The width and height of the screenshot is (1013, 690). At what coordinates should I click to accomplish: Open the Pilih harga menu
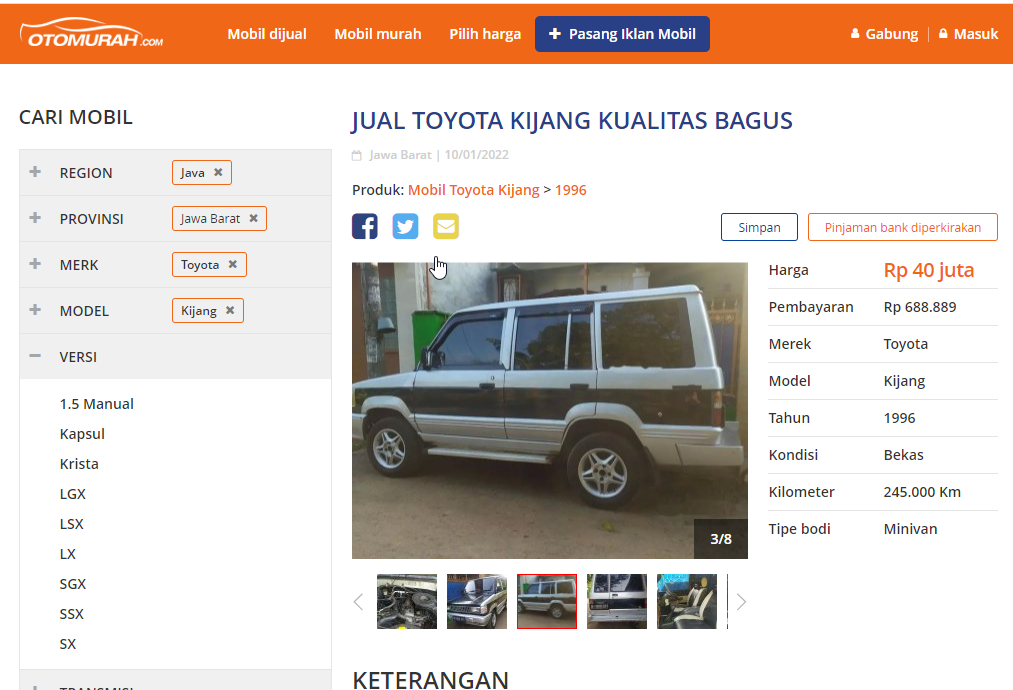(x=485, y=34)
